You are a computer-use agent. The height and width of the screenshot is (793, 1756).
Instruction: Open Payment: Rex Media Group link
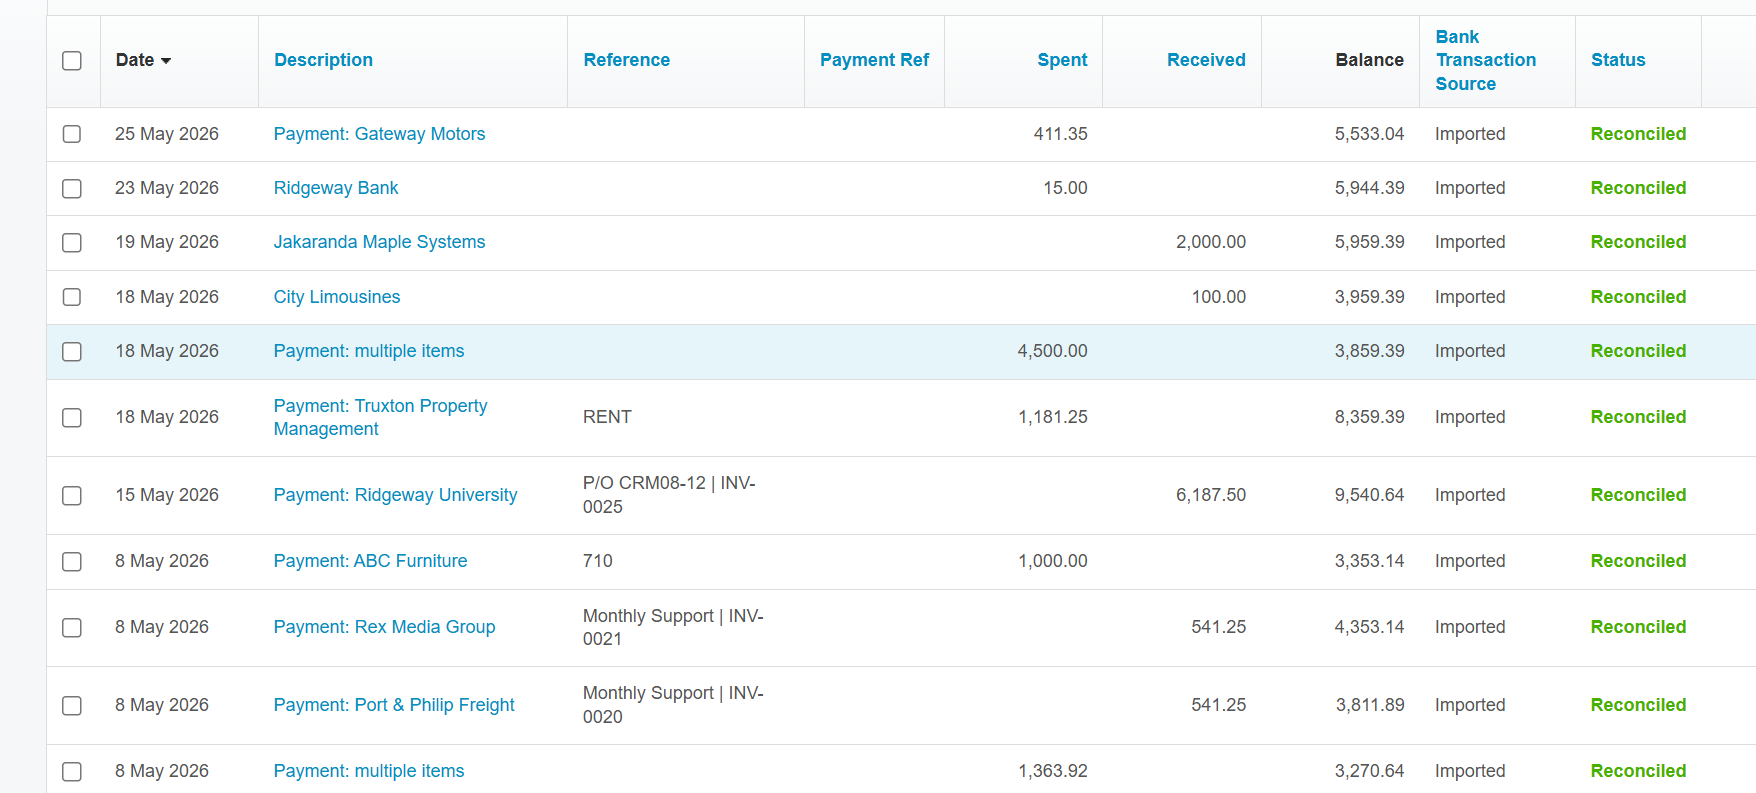tap(384, 627)
